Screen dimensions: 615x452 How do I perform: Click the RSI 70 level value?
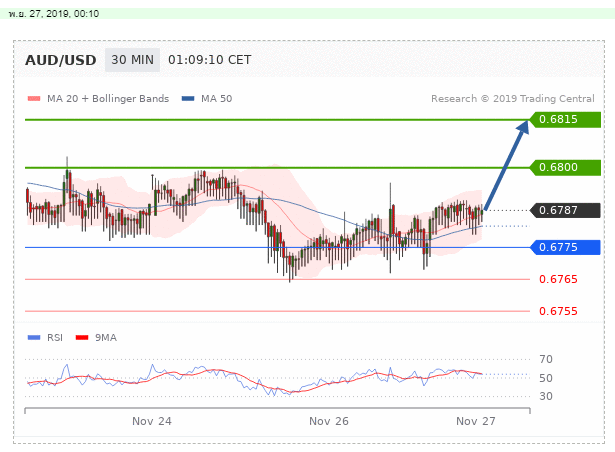(546, 359)
